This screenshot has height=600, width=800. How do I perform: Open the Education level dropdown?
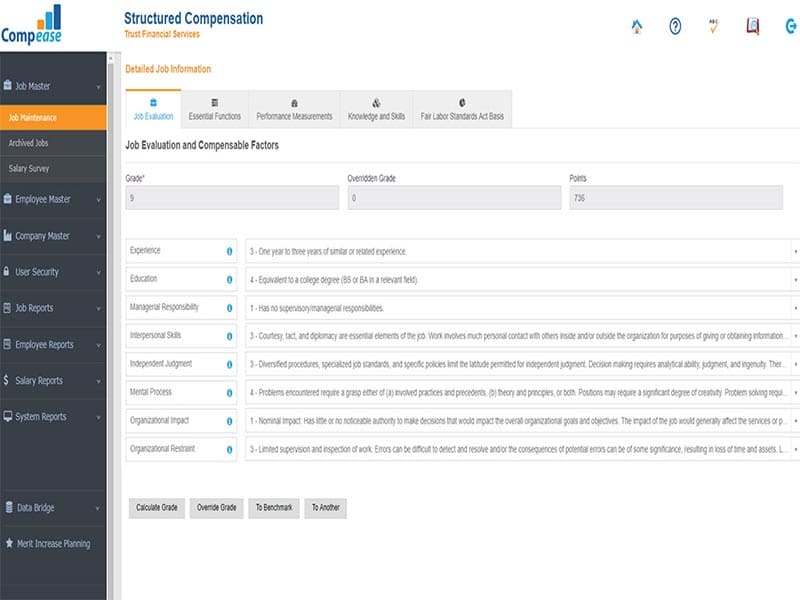pyautogui.click(x=520, y=279)
